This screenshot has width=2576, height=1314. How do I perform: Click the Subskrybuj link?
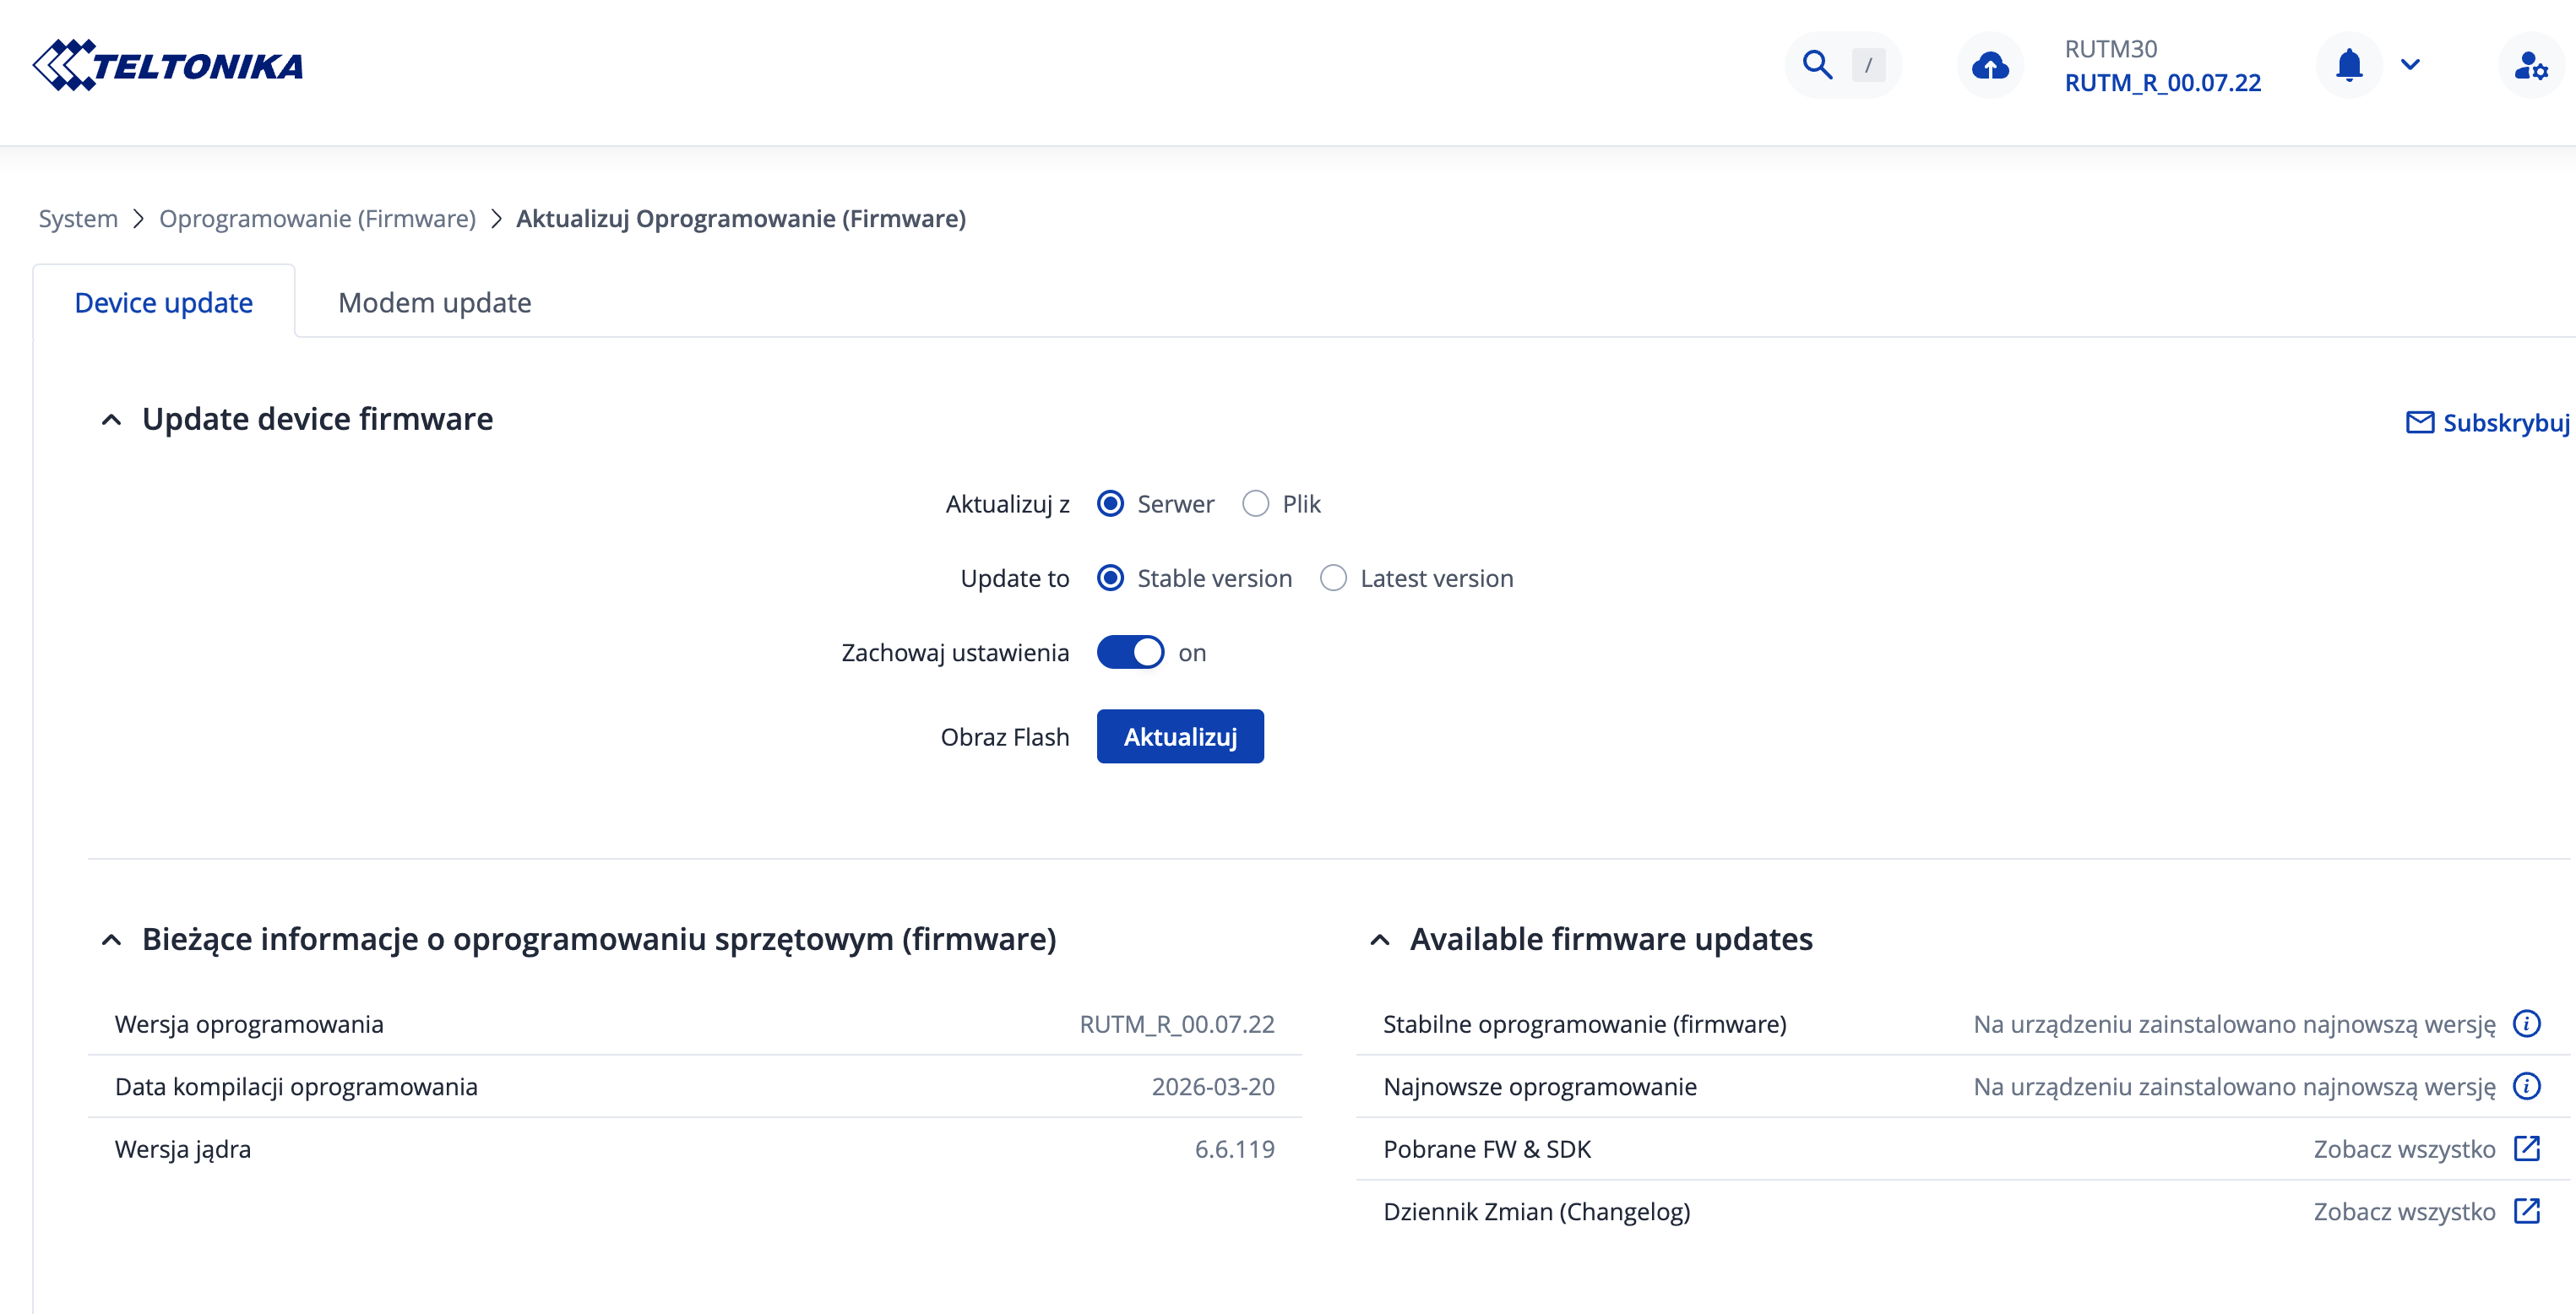coord(2487,422)
